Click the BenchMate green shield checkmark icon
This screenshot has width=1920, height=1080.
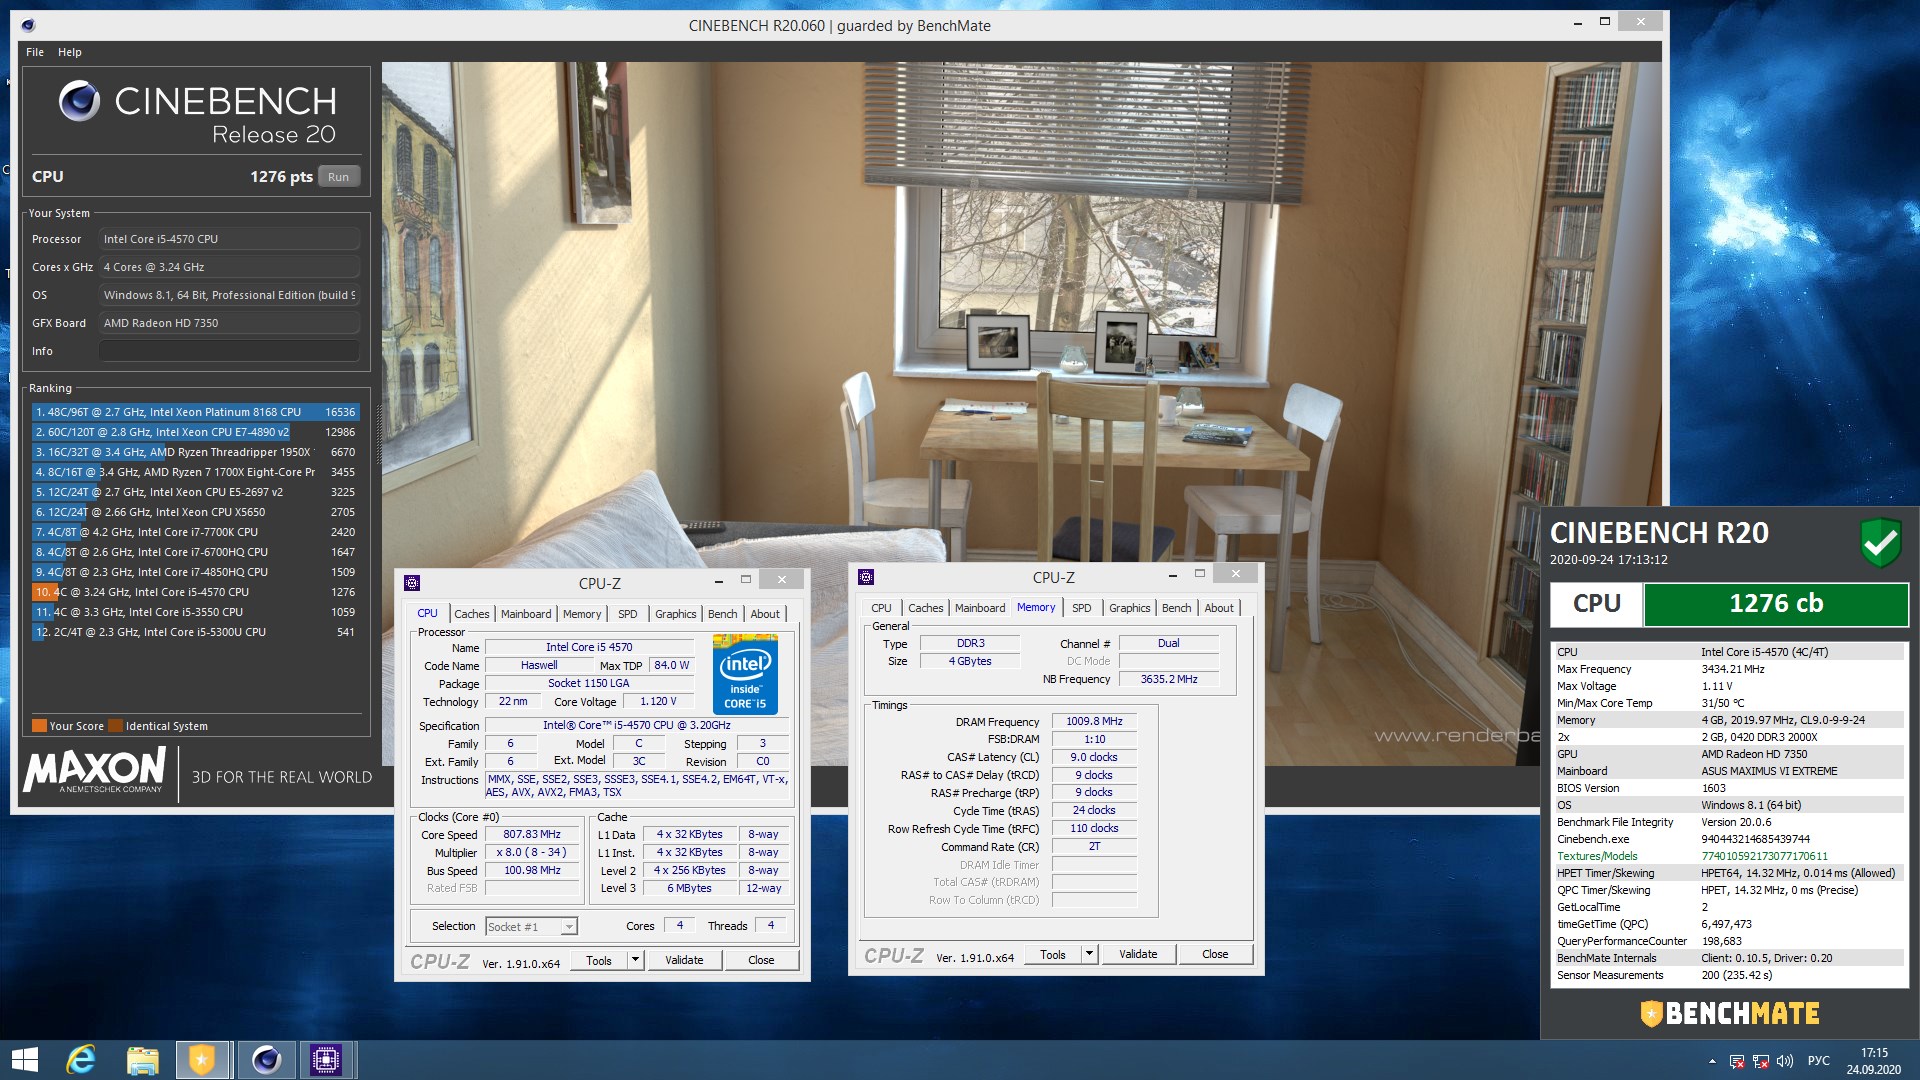coord(1880,542)
